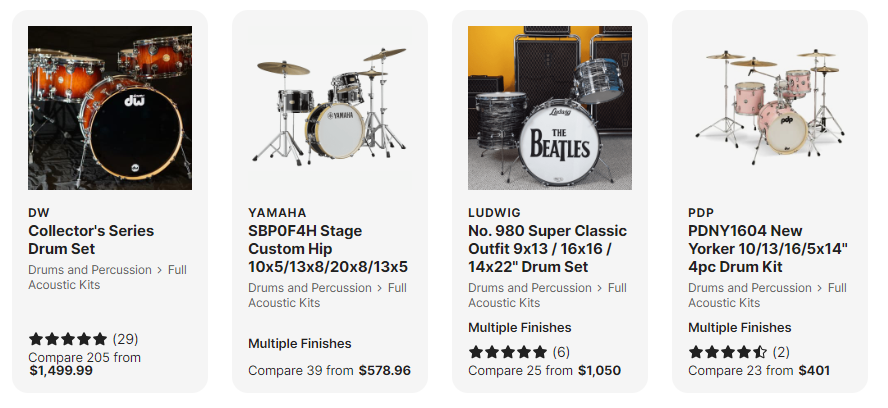Click the (29) review count on DW card
Image resolution: width=888 pixels, height=408 pixels.
pyautogui.click(x=125, y=339)
